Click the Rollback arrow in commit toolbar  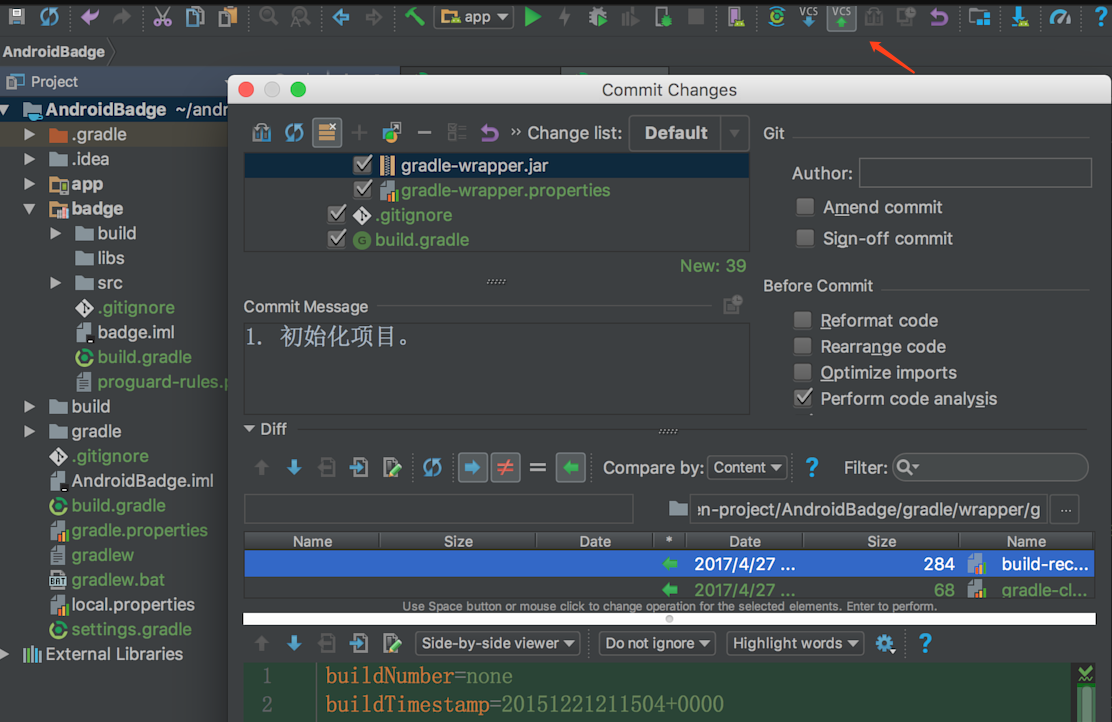click(x=489, y=133)
